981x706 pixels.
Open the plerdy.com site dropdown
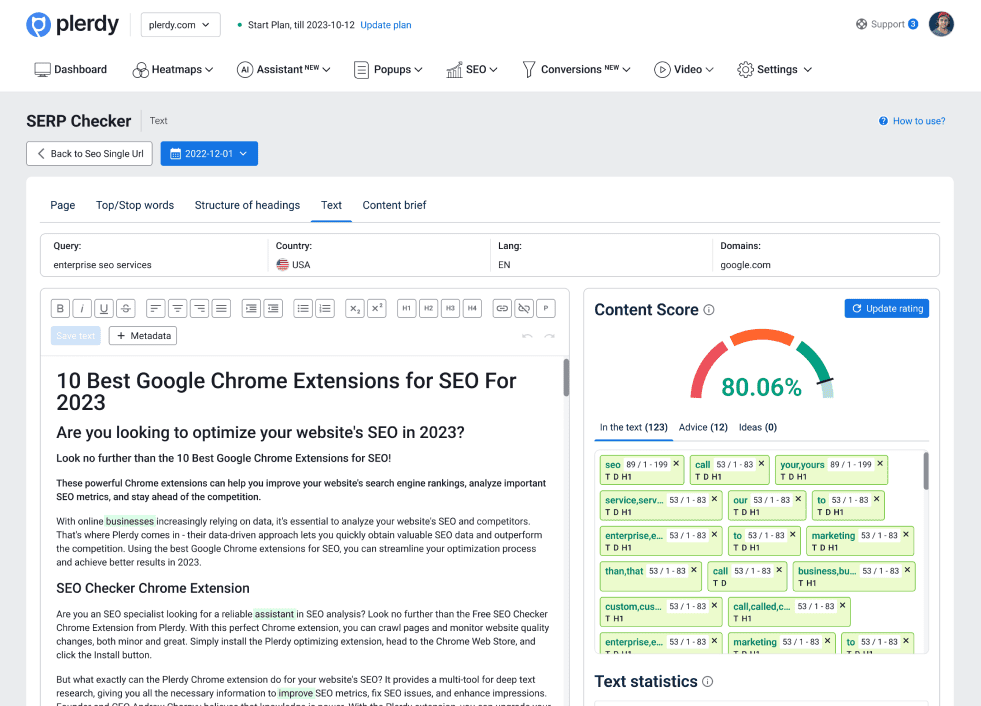181,25
